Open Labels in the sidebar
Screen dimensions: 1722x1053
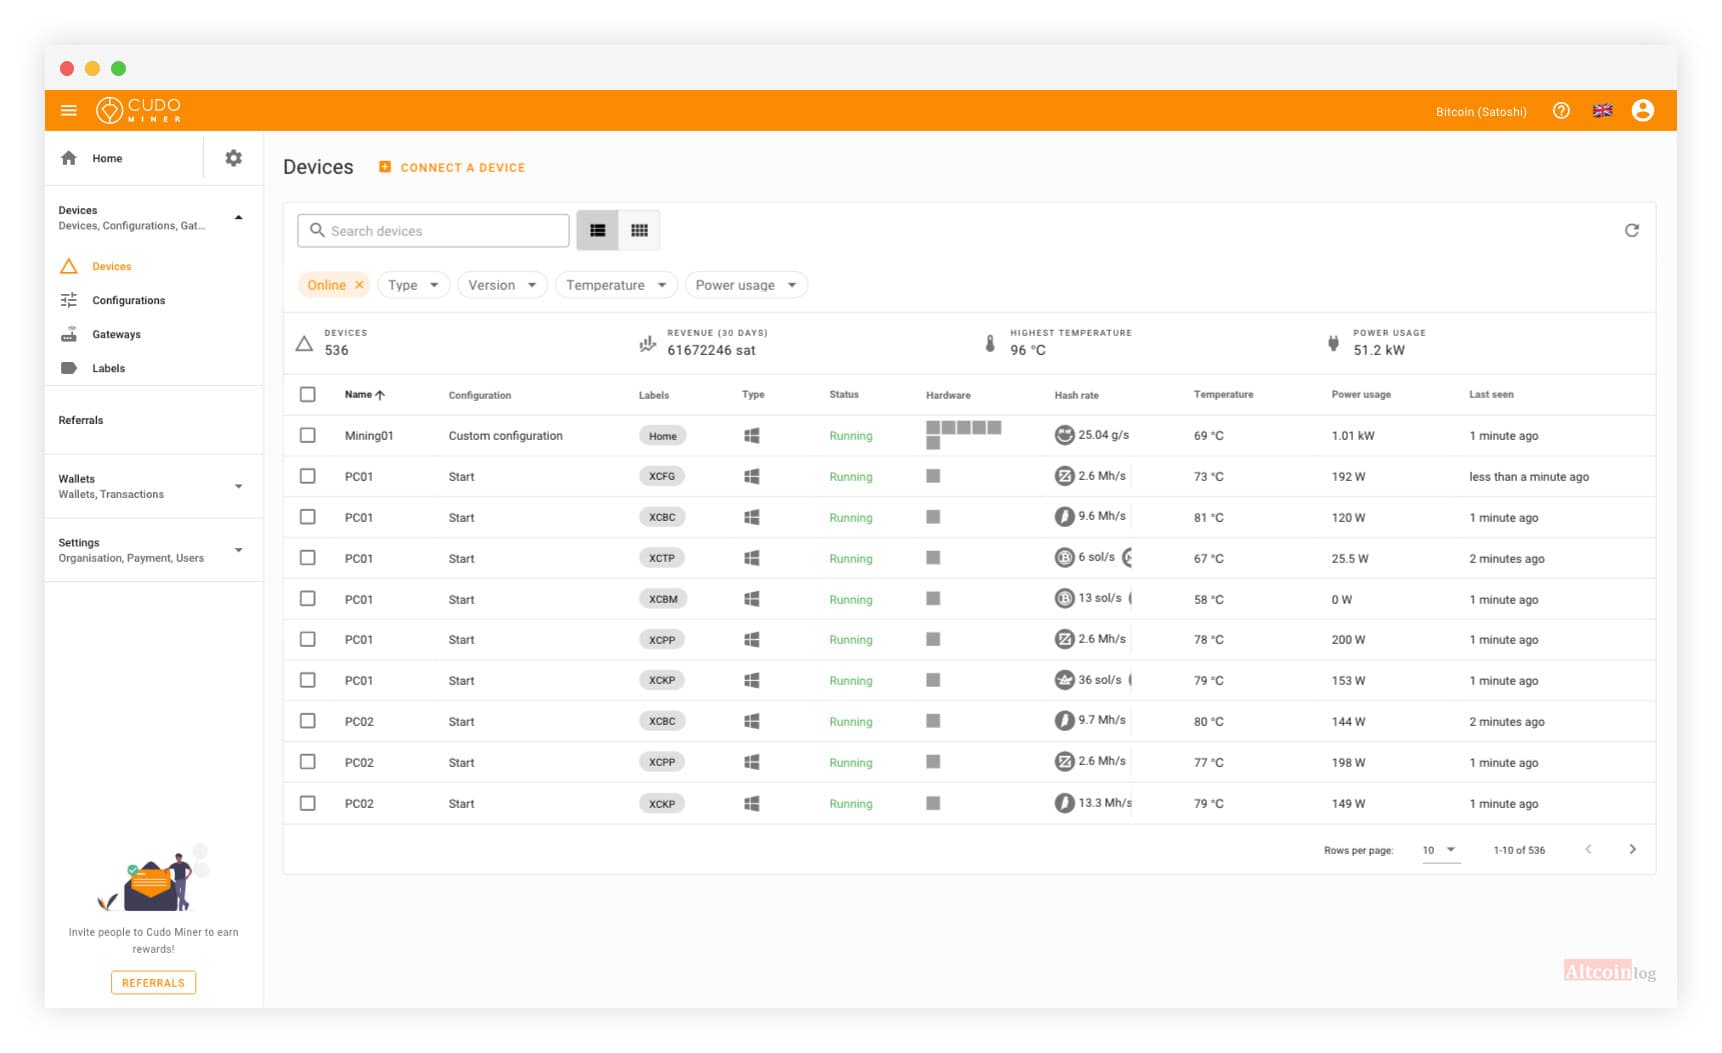coord(108,368)
